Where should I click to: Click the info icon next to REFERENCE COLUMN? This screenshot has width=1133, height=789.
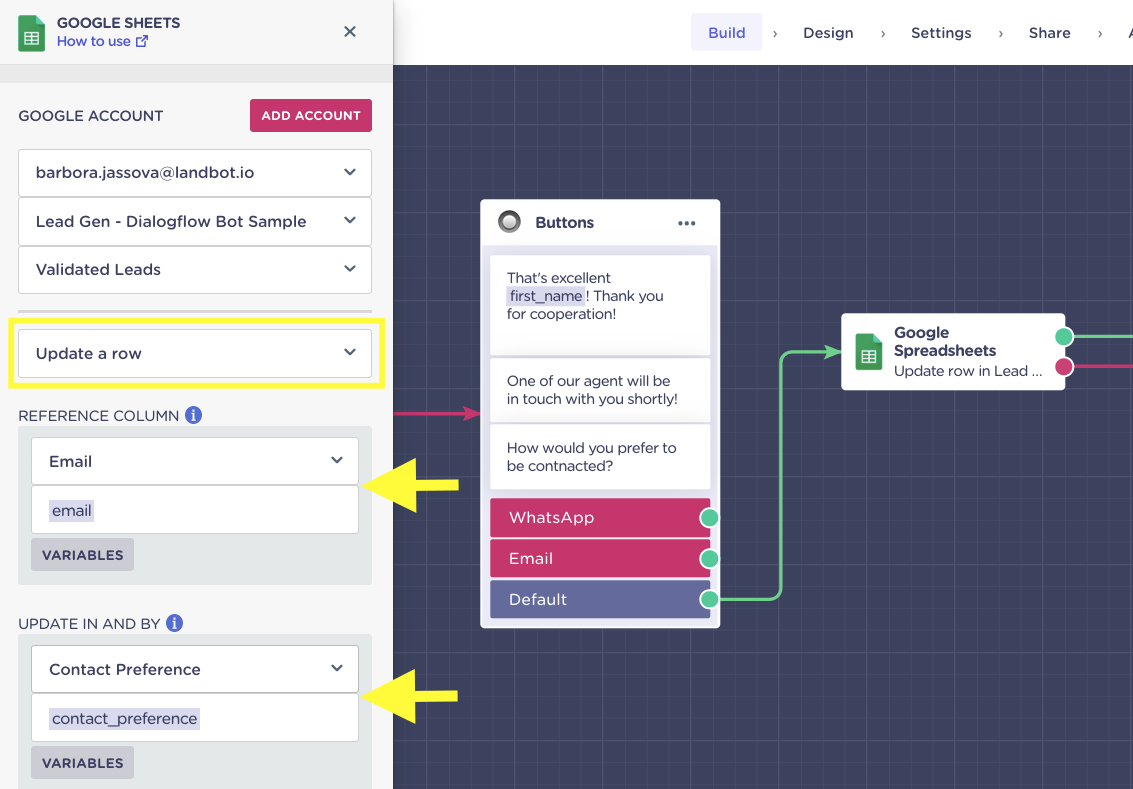click(193, 415)
